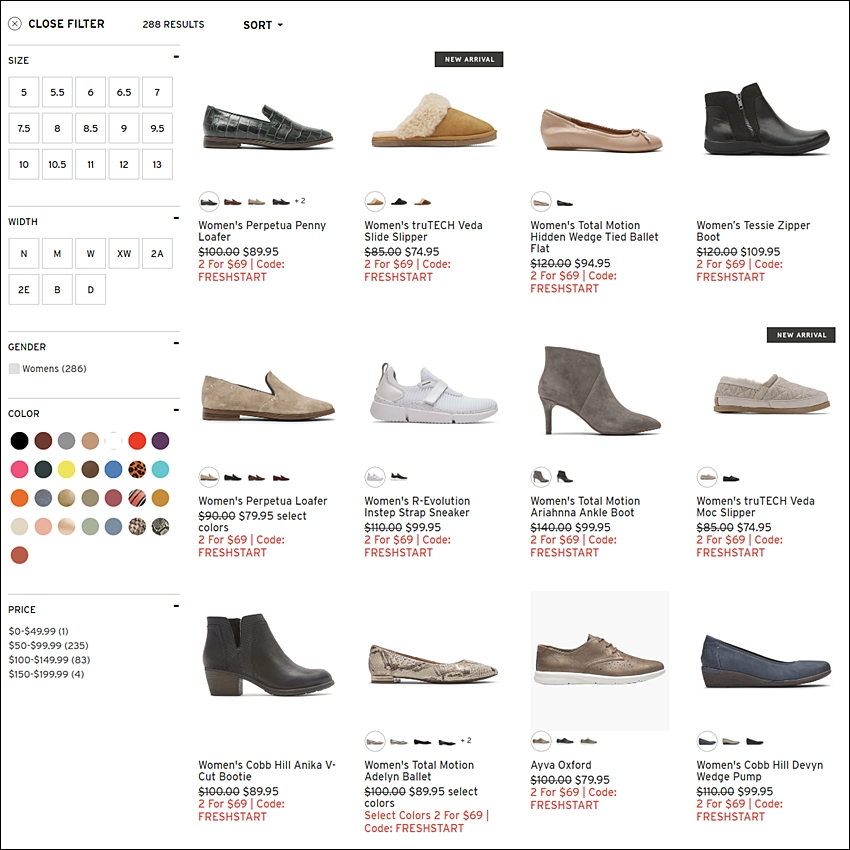
Task: Pick black variant of Hidden Wedge Tied Ballet Flat
Action: tap(565, 203)
